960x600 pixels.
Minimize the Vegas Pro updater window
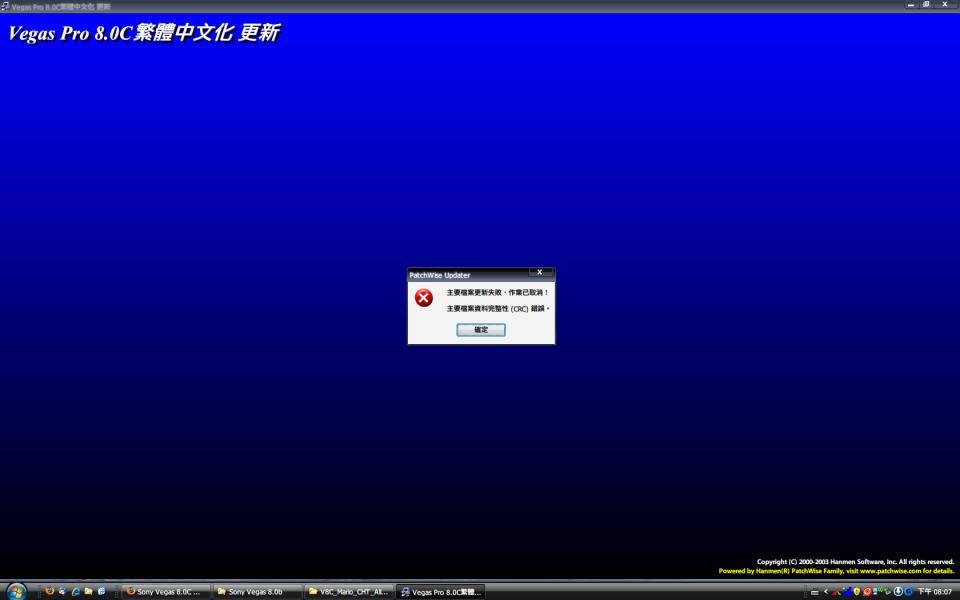911,5
